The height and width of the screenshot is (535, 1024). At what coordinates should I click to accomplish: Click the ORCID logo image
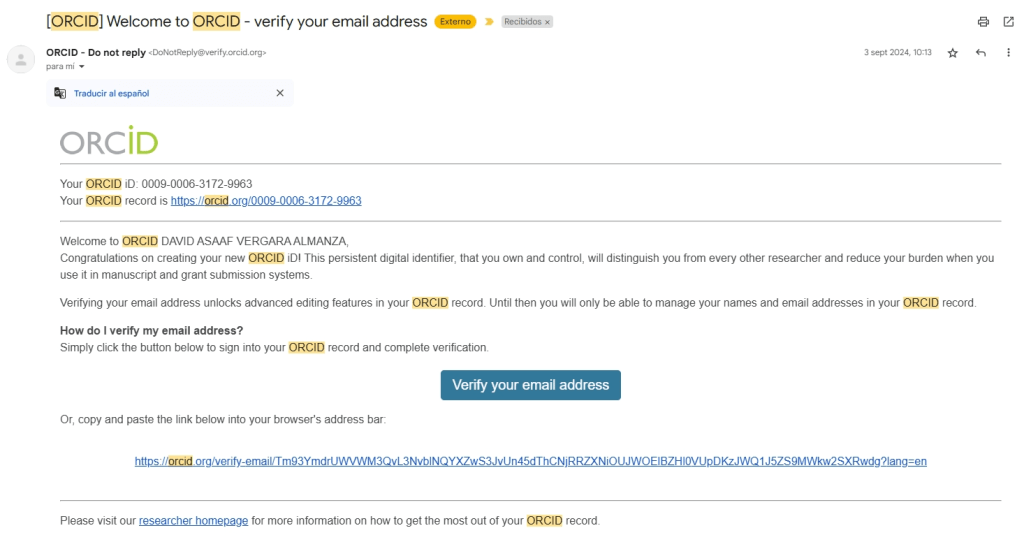108,141
